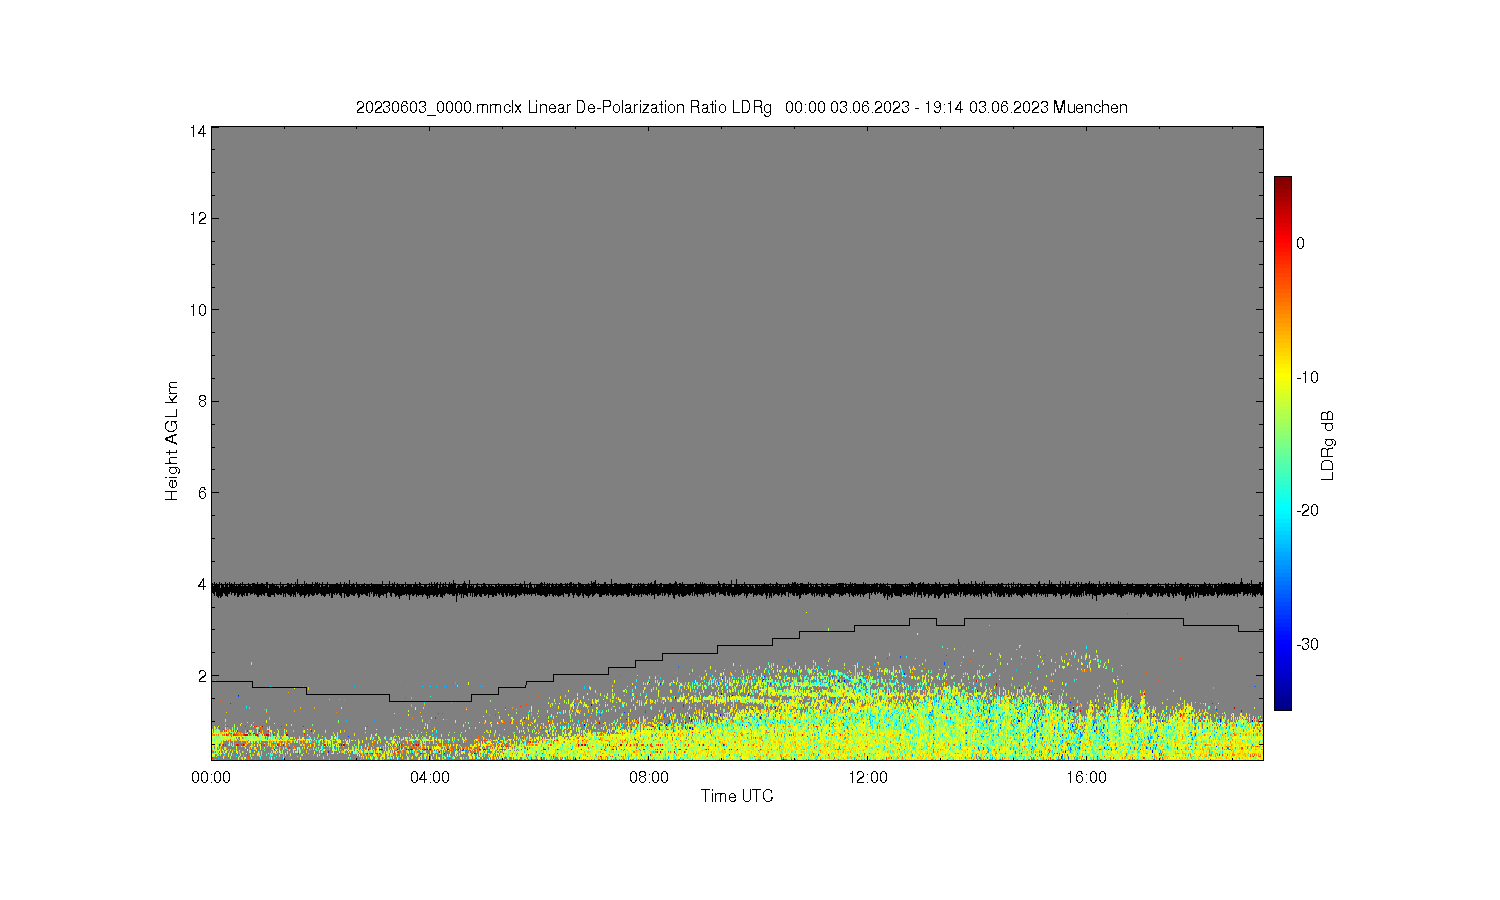The height and width of the screenshot is (900, 1500).
Task: Click the height tick label 4
Action: (x=203, y=584)
